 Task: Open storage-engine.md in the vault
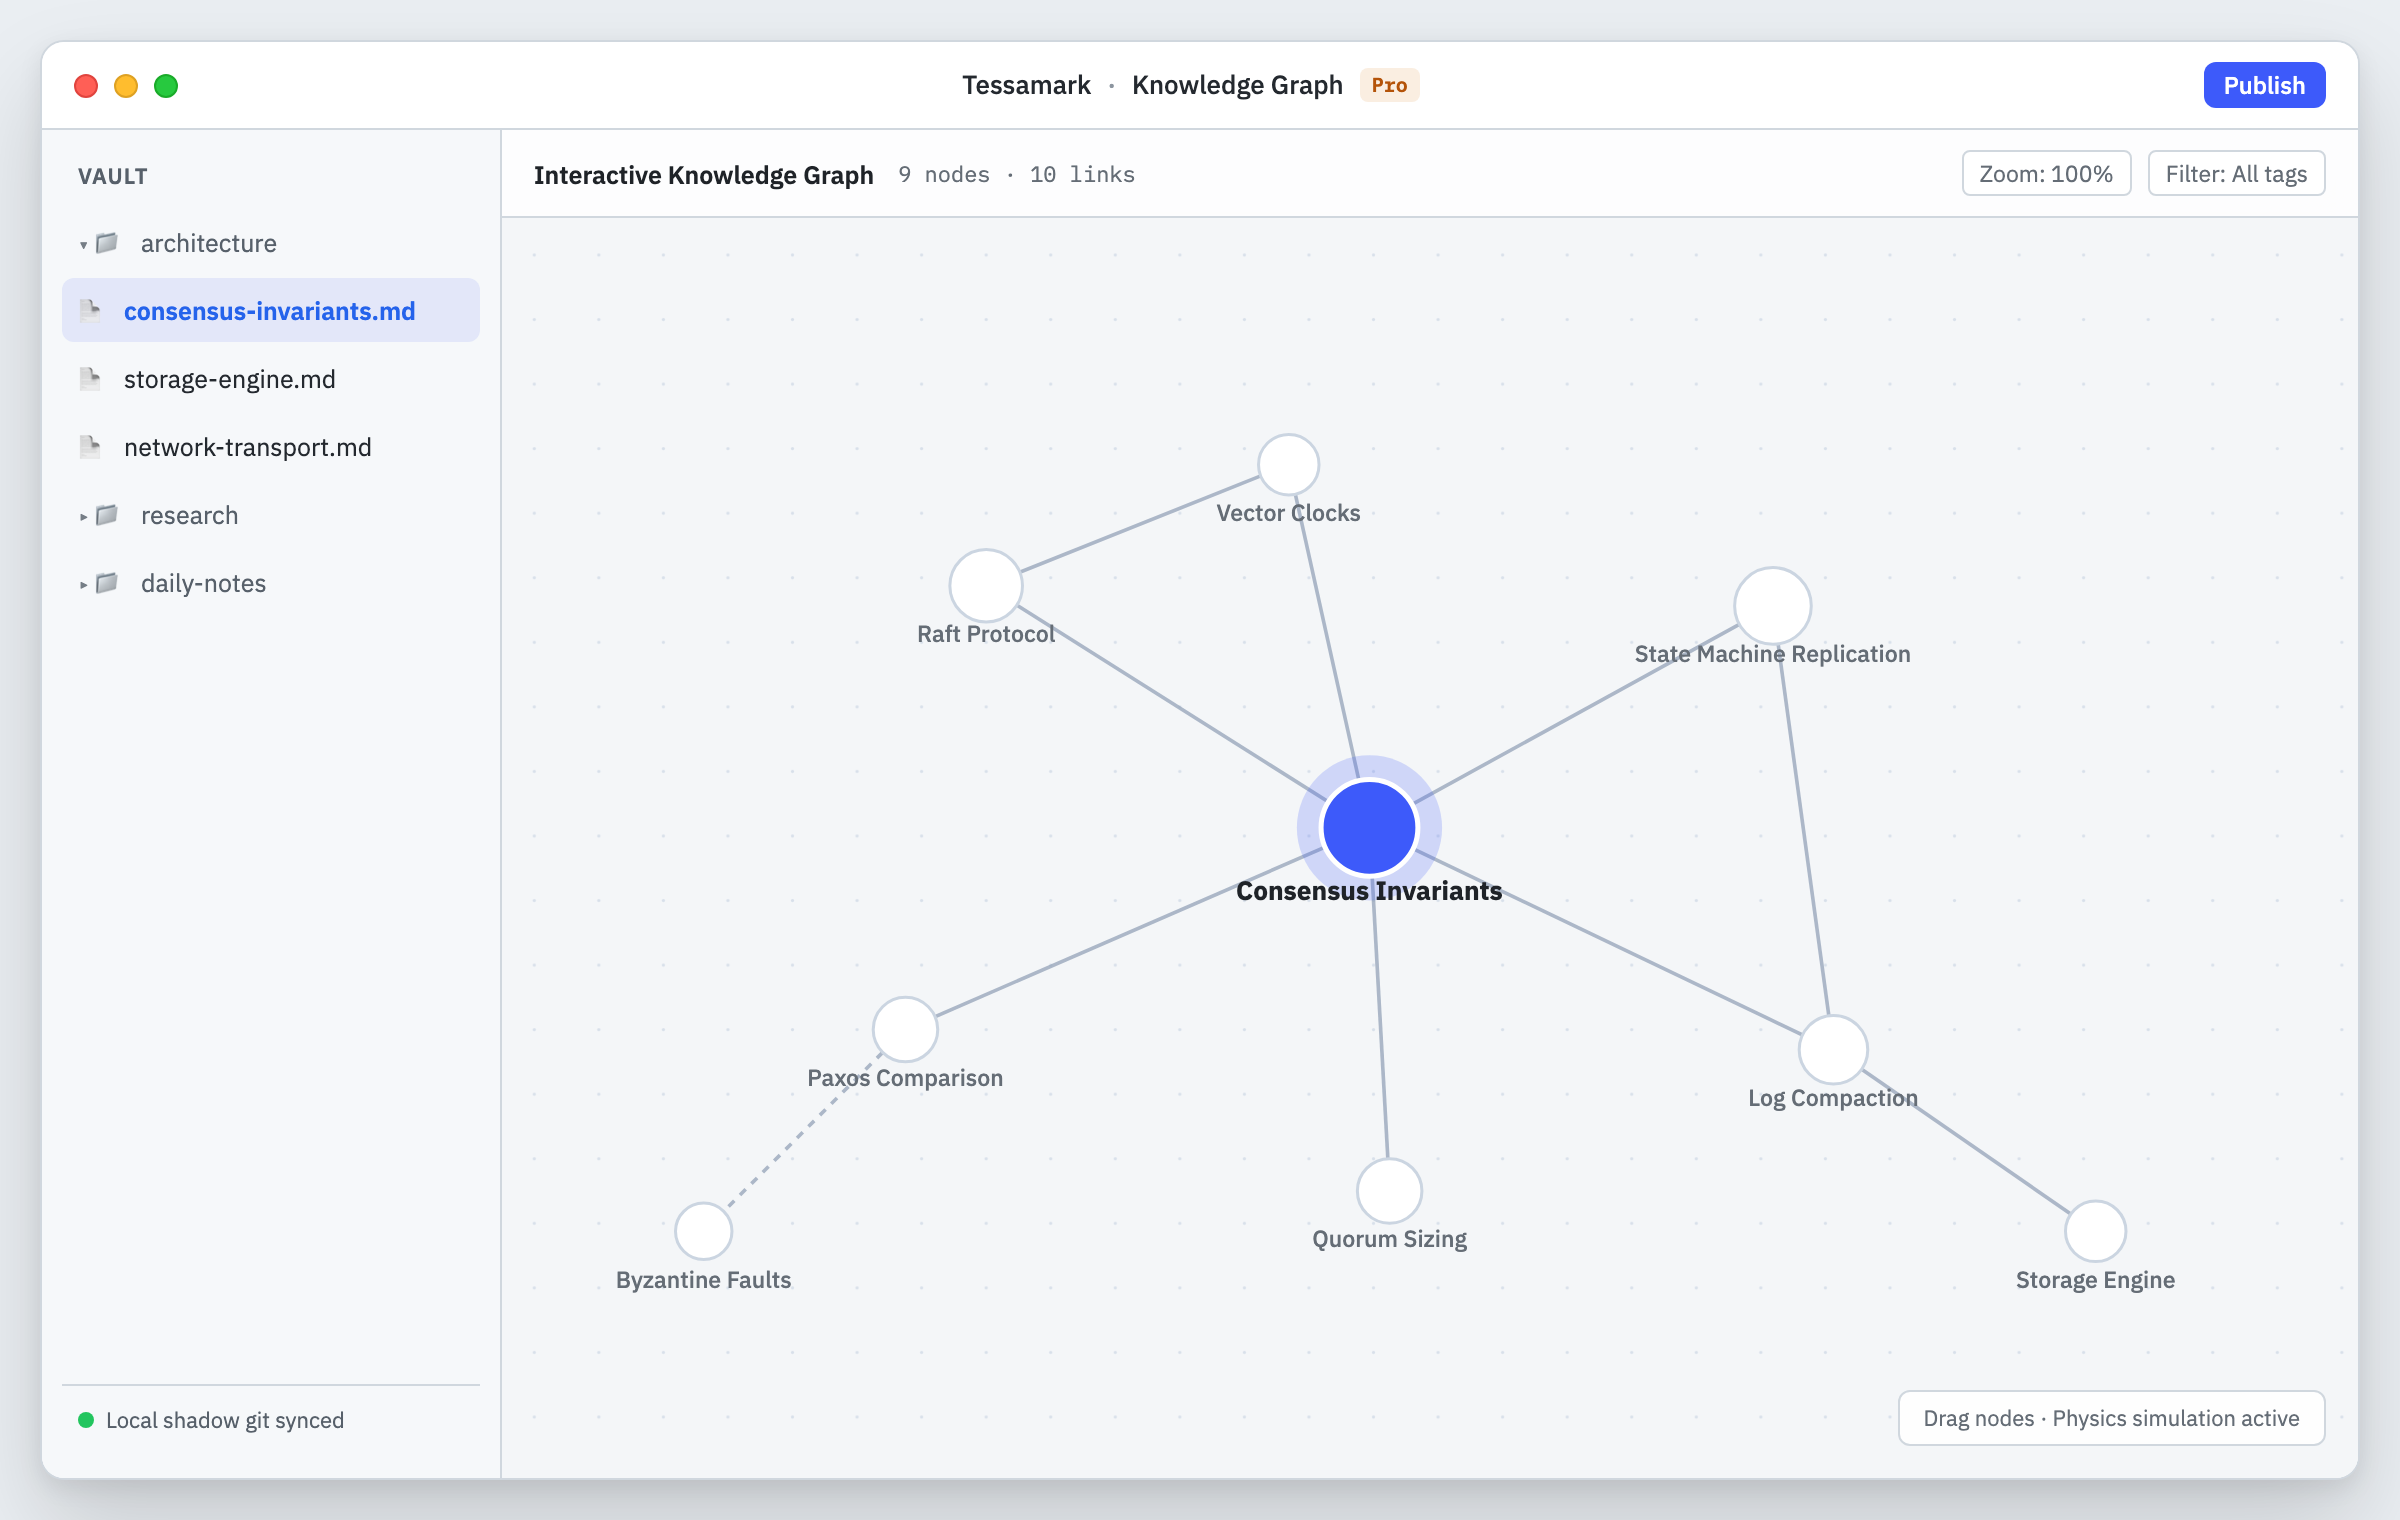[x=271, y=379]
